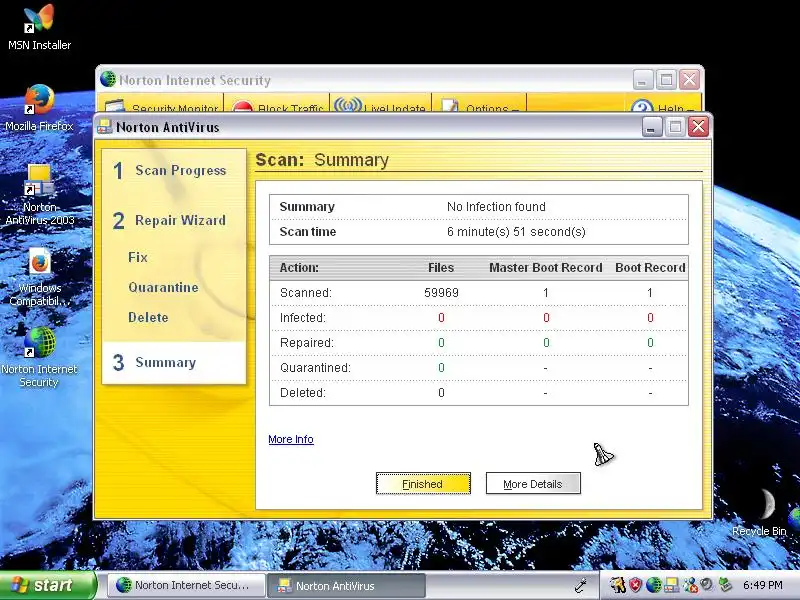The image size is (800, 600).
Task: Click the 'Boot Record' column header
Action: coord(650,267)
